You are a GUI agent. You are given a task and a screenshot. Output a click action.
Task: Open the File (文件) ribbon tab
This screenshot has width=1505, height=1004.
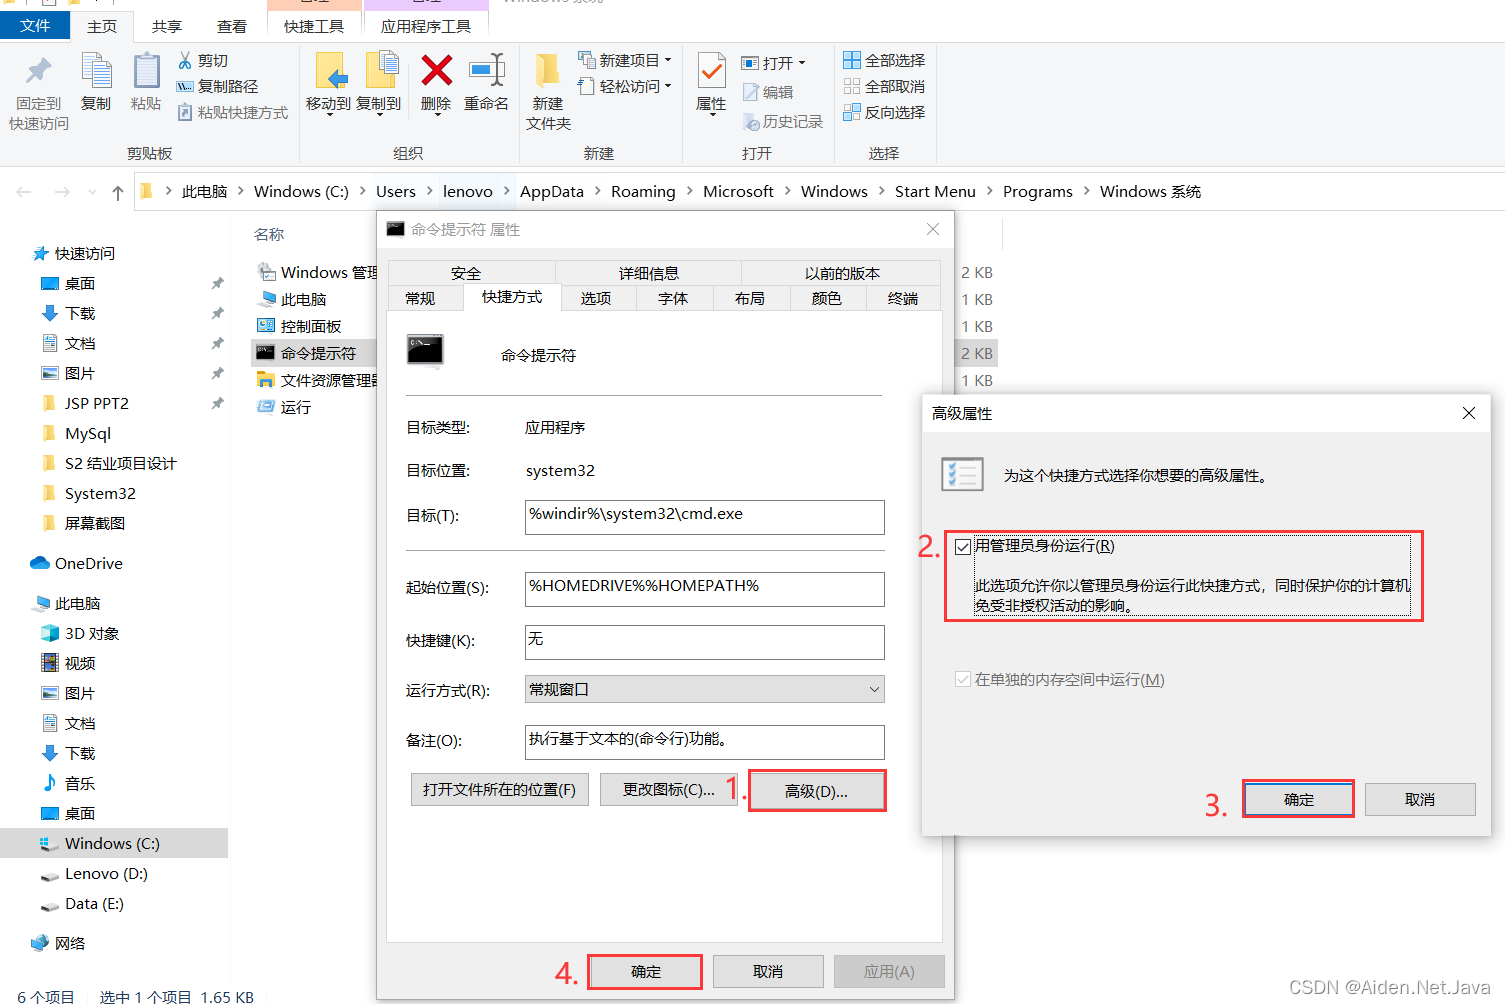35,26
